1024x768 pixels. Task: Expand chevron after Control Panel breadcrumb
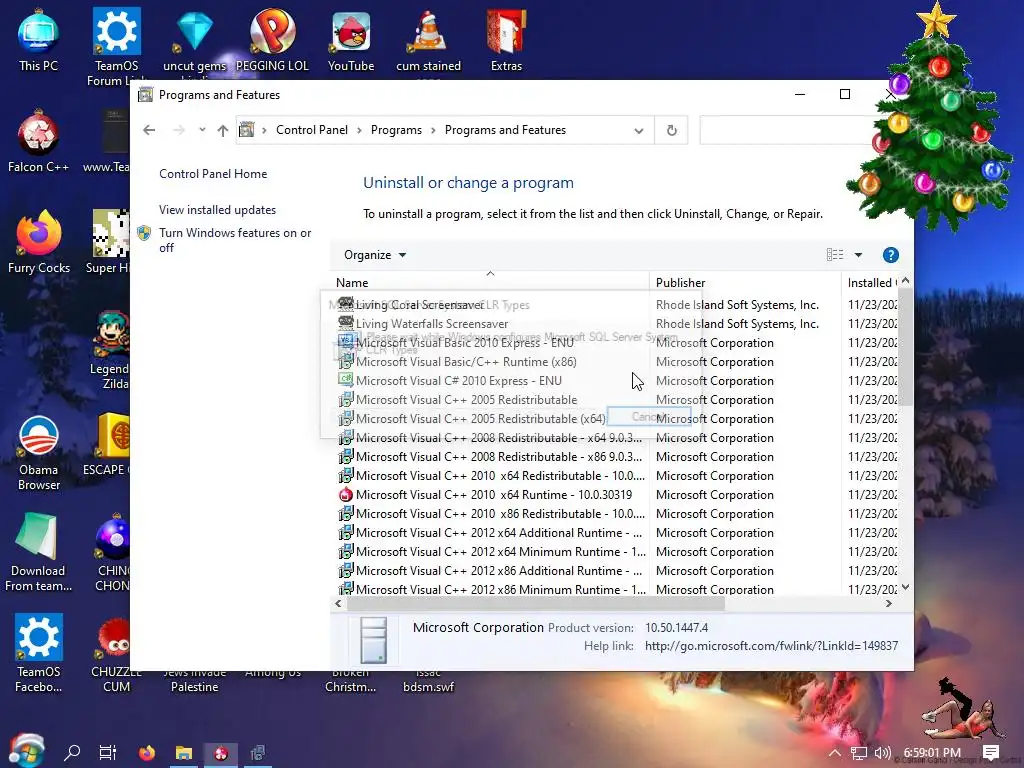point(359,130)
